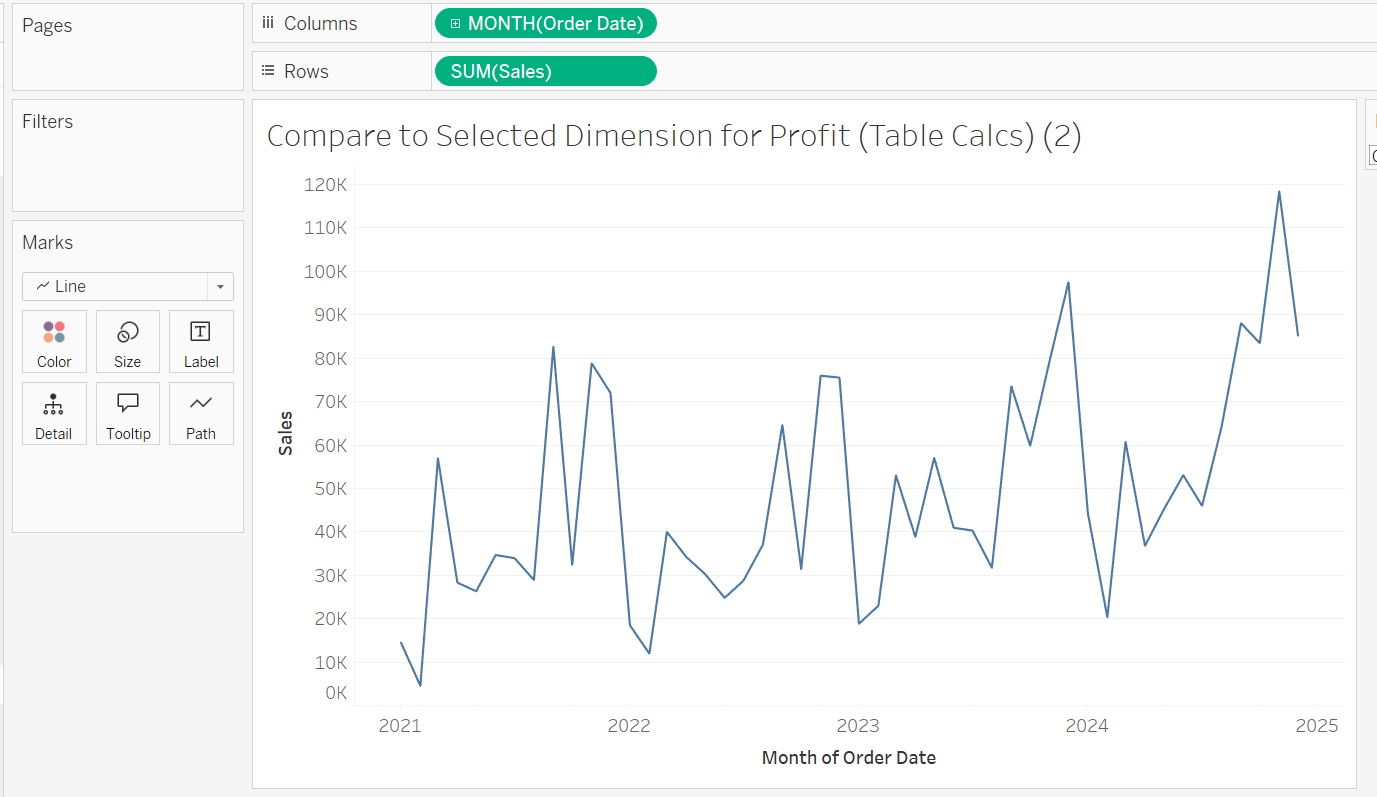The image size is (1377, 797).
Task: Select the Month of Order Date axis title
Action: [x=848, y=757]
